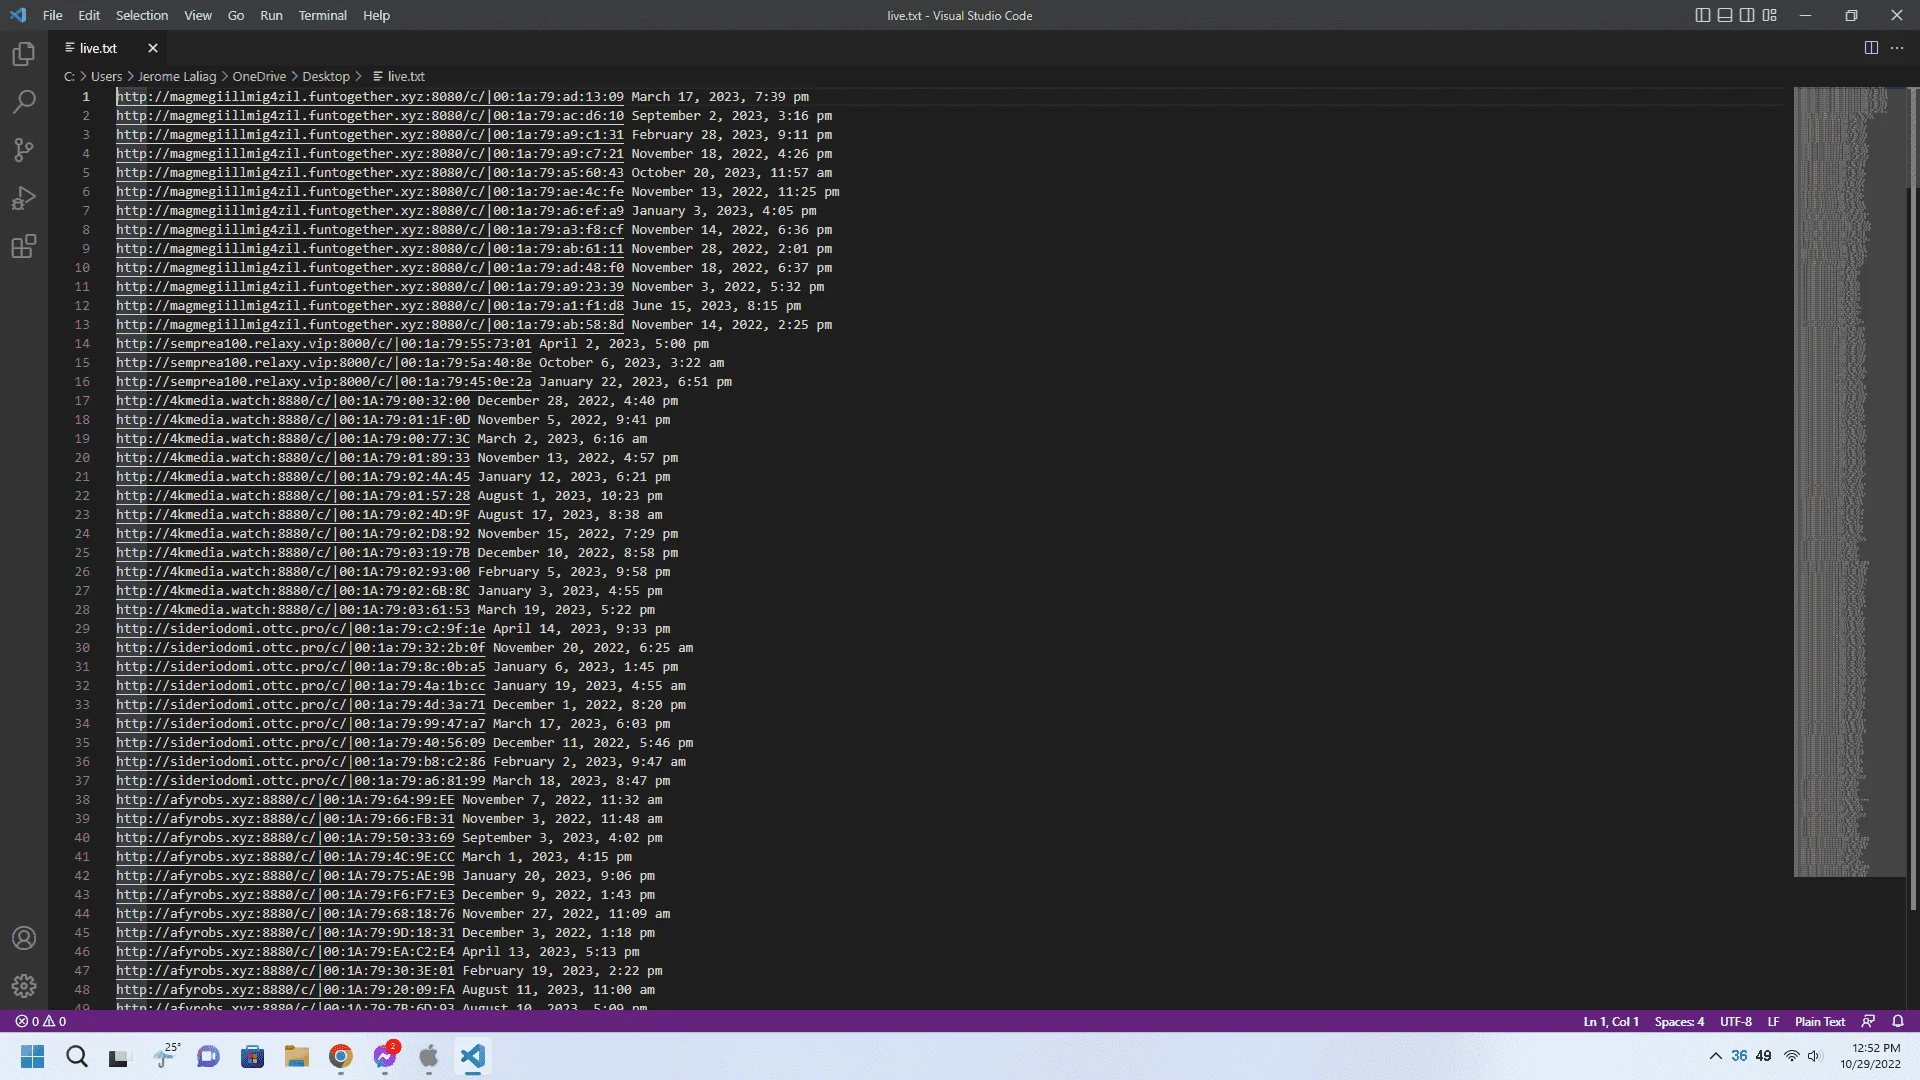Open the Selection menu
1920x1080 pixels.
coord(142,15)
